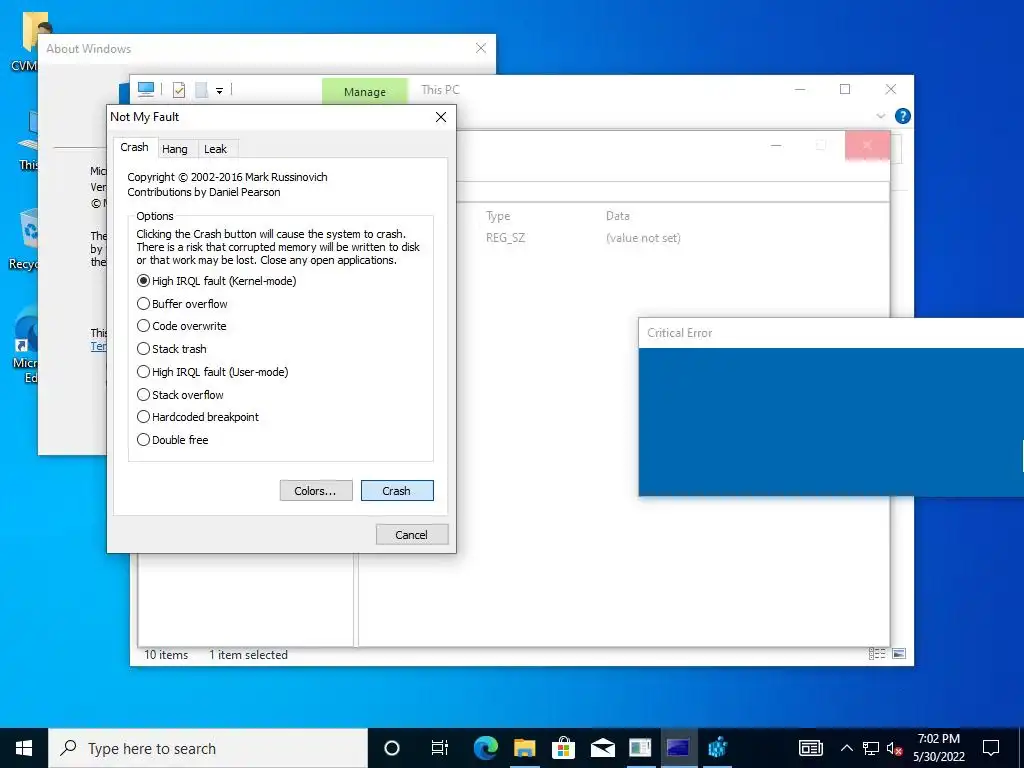Click Properties checkmark icon in quick access toolbar
The image size is (1024, 768).
click(x=179, y=90)
